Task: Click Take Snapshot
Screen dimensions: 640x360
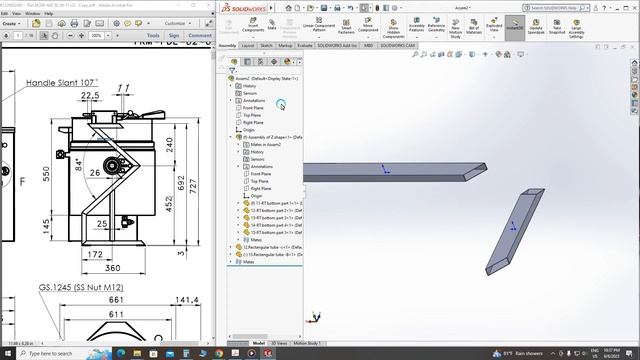Action: click(x=557, y=27)
